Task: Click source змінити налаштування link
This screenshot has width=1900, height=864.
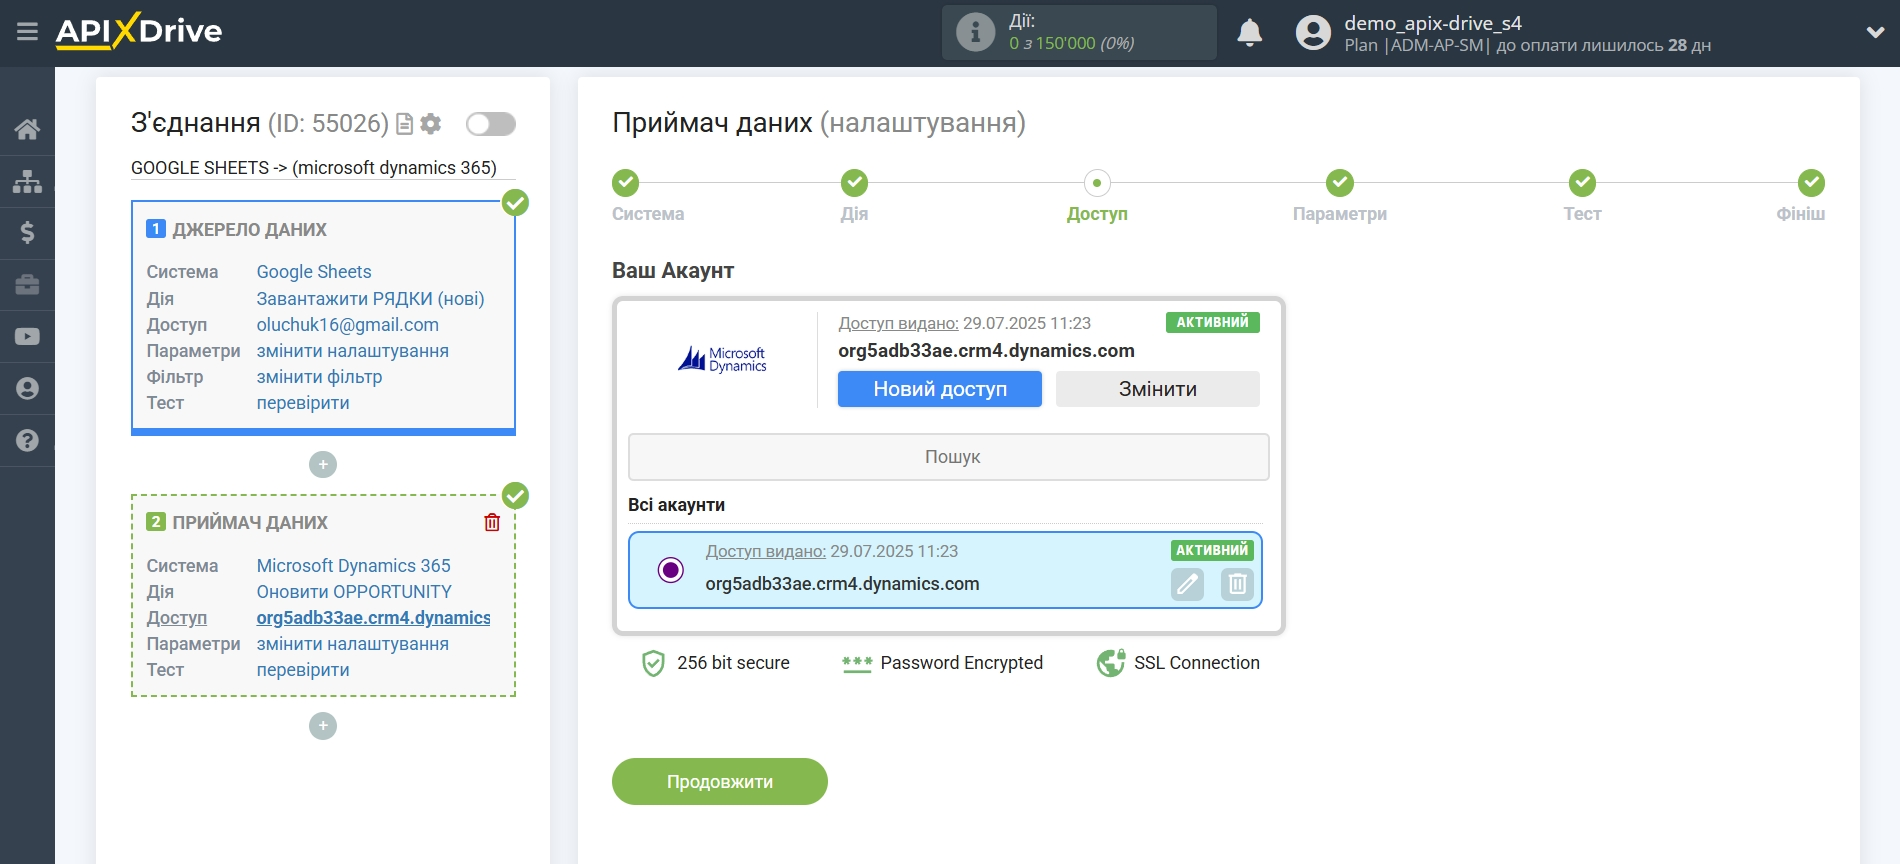Action: click(352, 351)
